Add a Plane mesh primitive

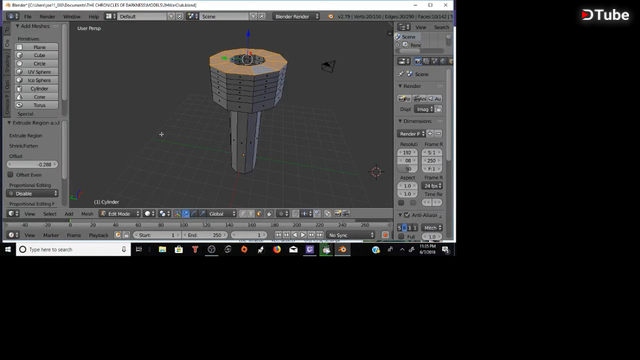pos(36,47)
